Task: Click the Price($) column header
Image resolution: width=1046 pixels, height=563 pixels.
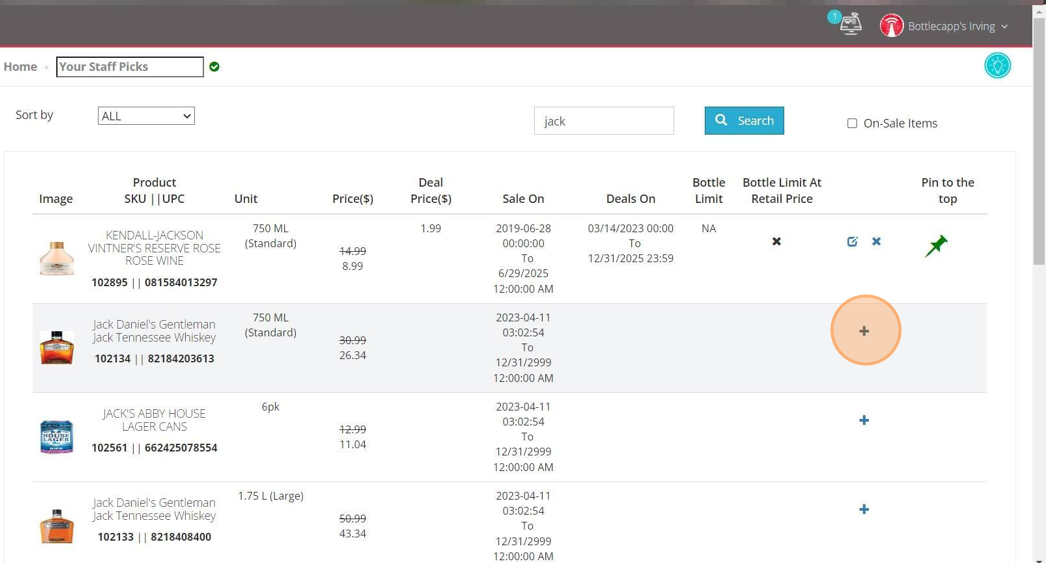Action: [353, 199]
